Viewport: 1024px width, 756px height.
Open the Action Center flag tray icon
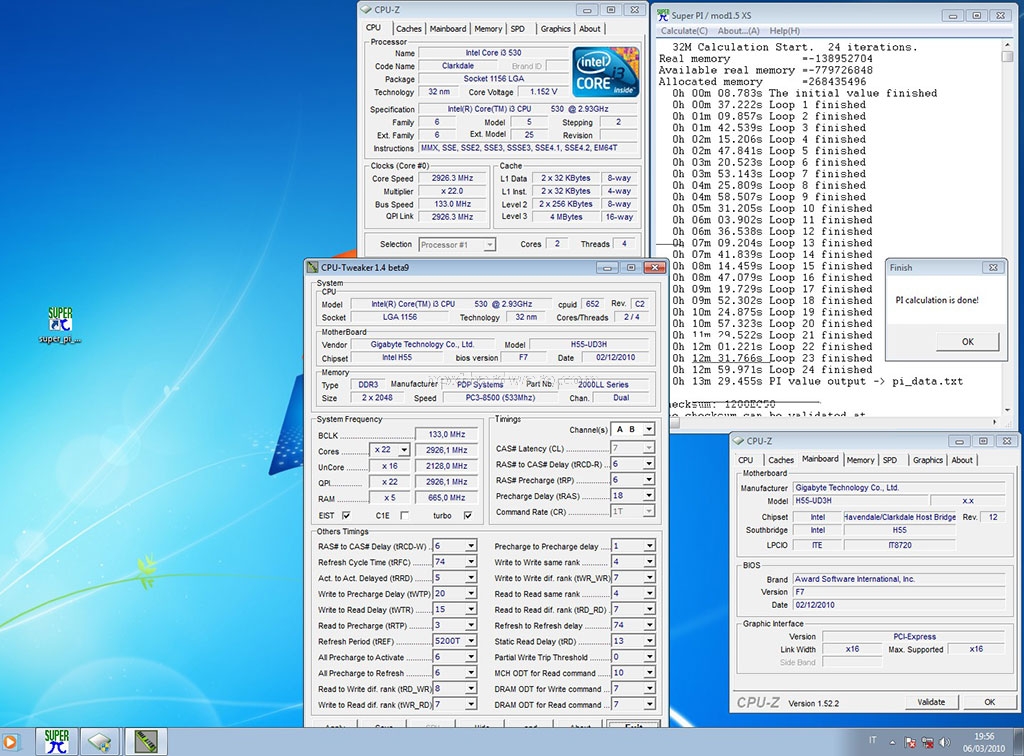click(910, 742)
